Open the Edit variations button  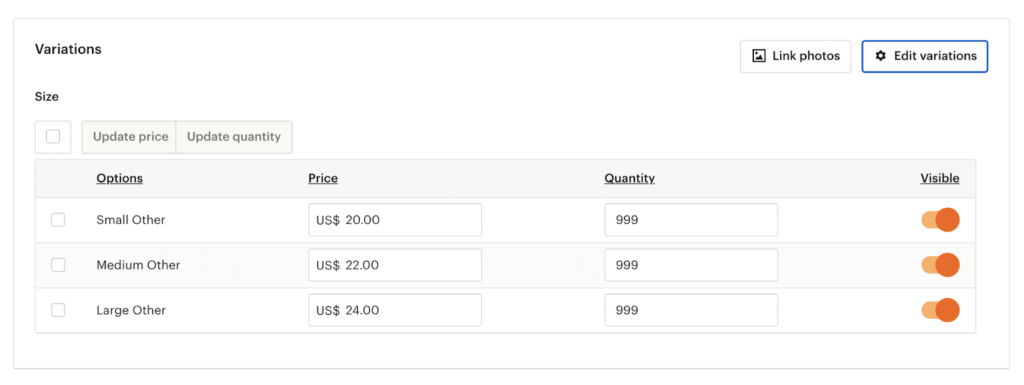(x=925, y=56)
